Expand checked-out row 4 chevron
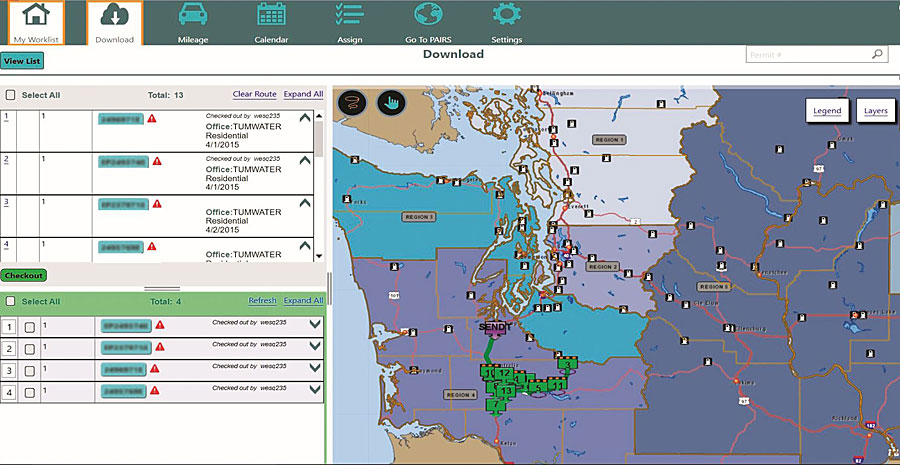900x465 pixels. 315,389
